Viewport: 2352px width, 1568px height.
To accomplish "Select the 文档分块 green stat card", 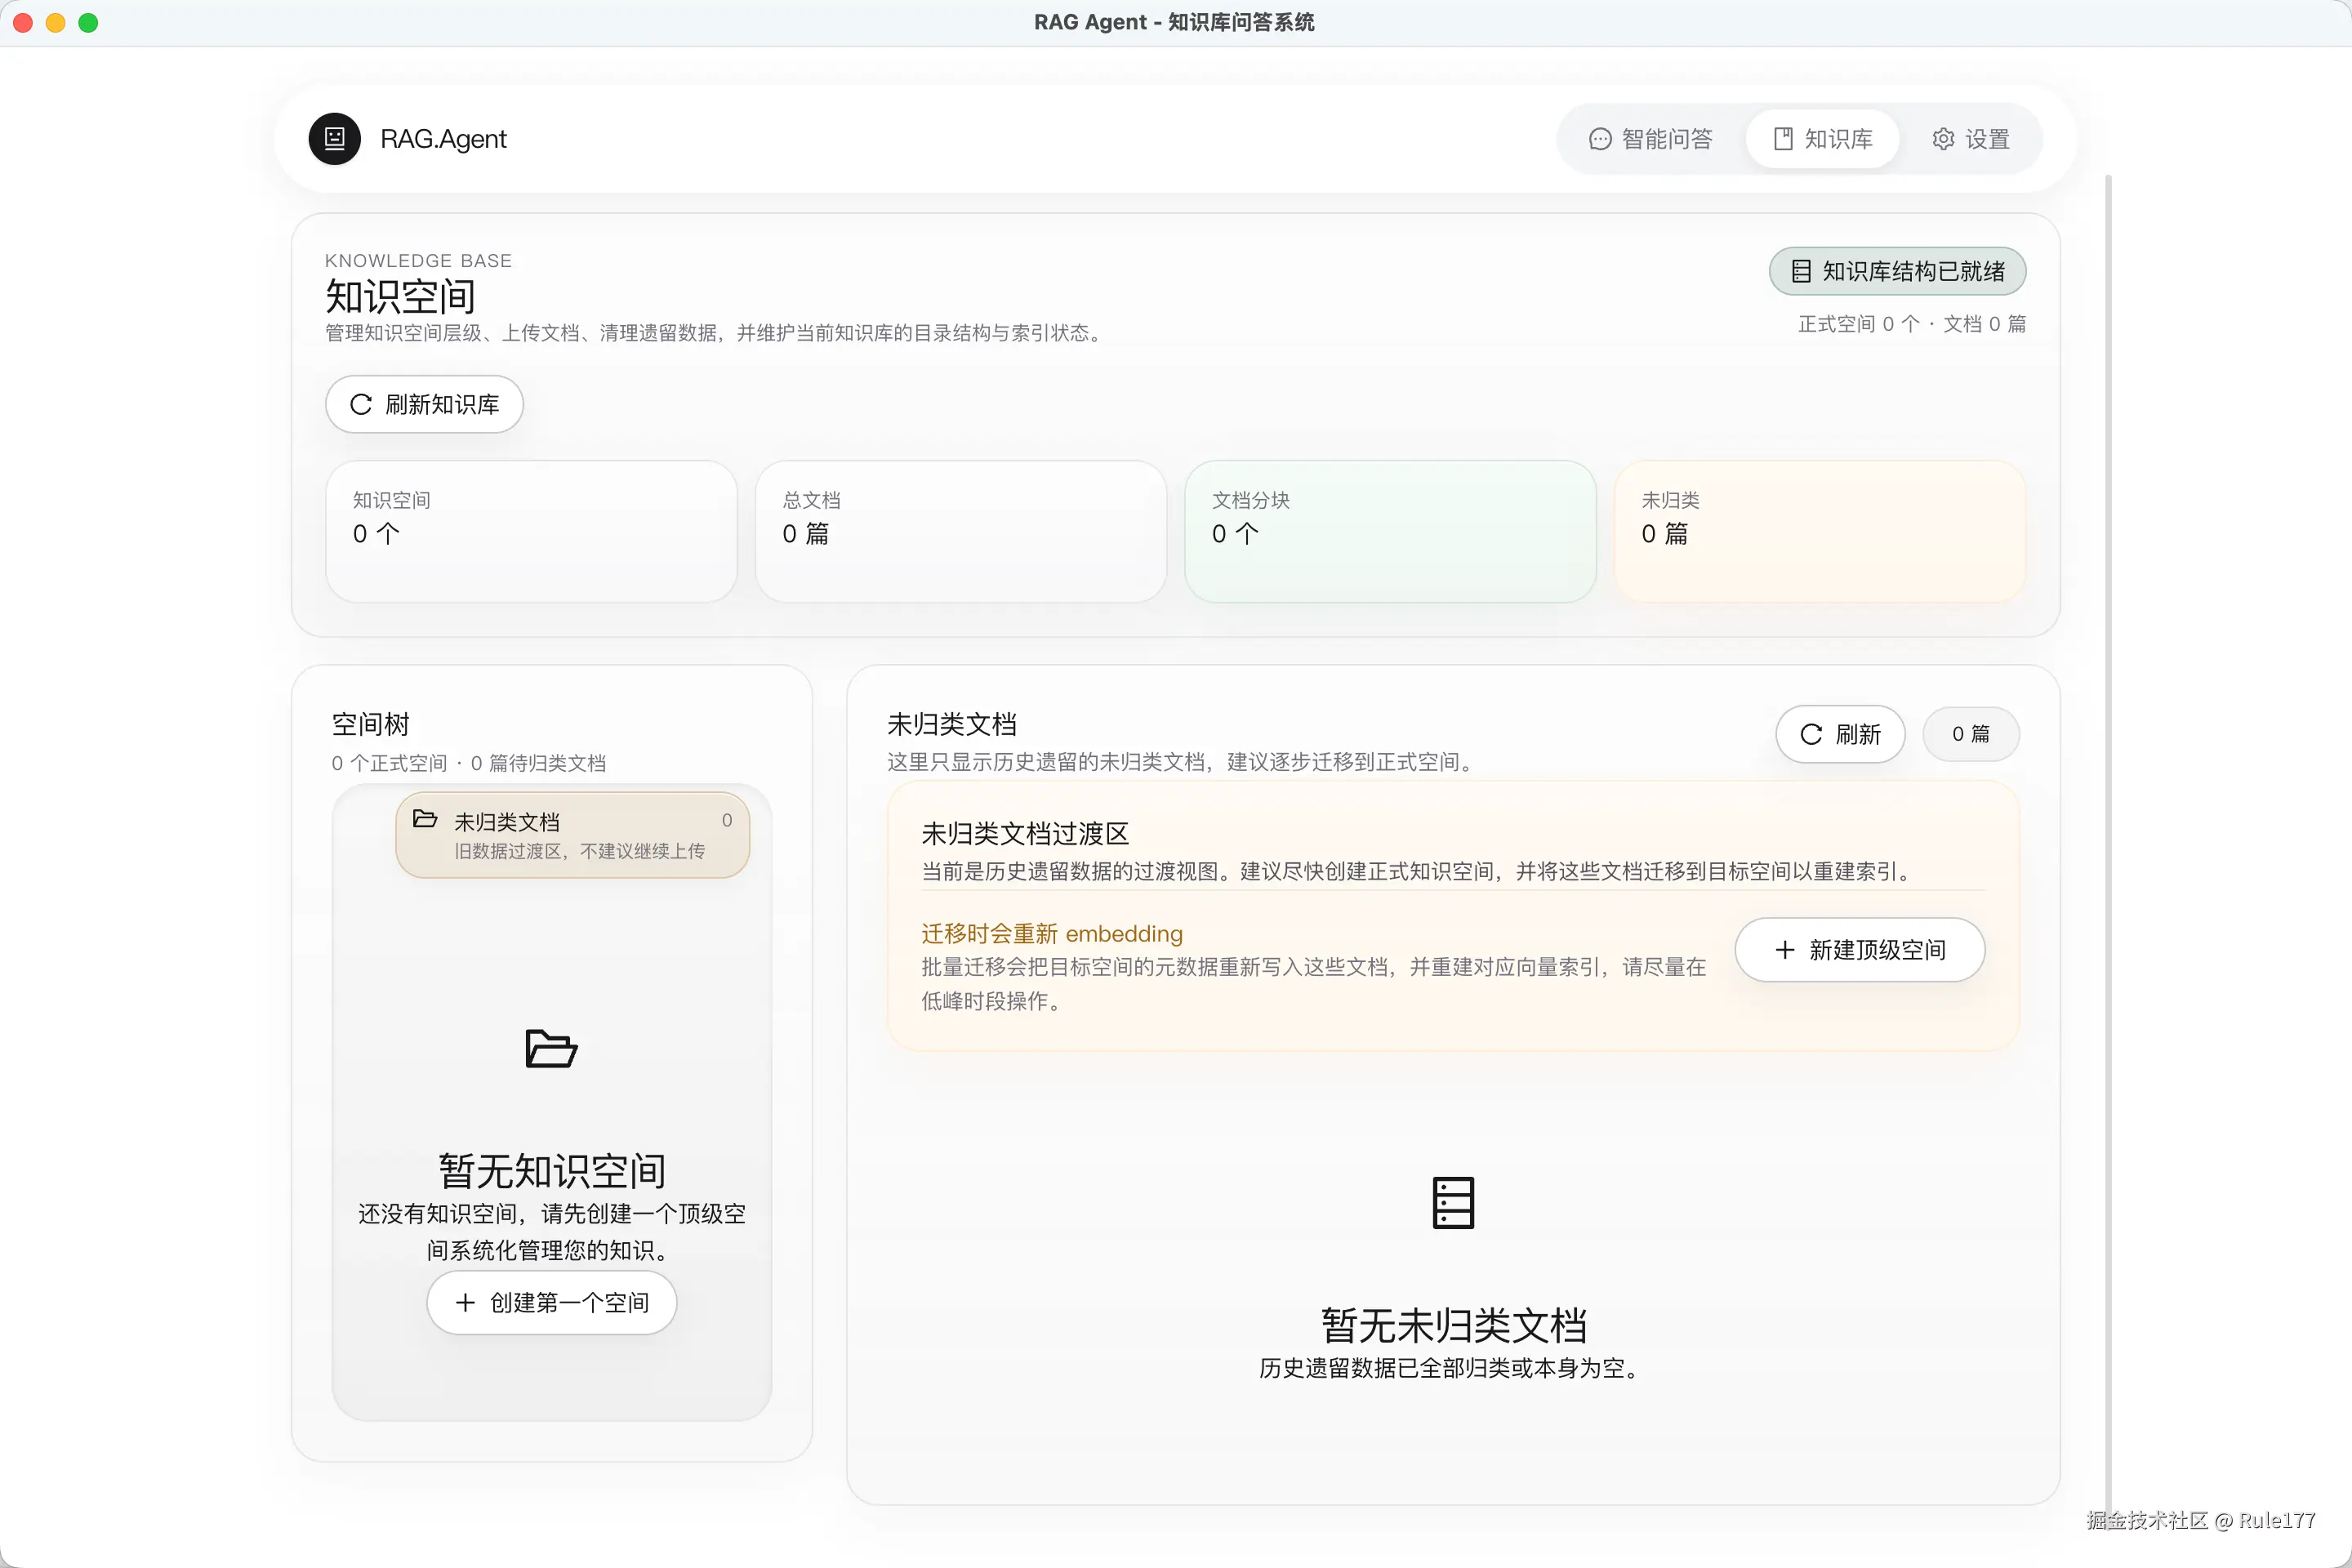I will [1389, 531].
